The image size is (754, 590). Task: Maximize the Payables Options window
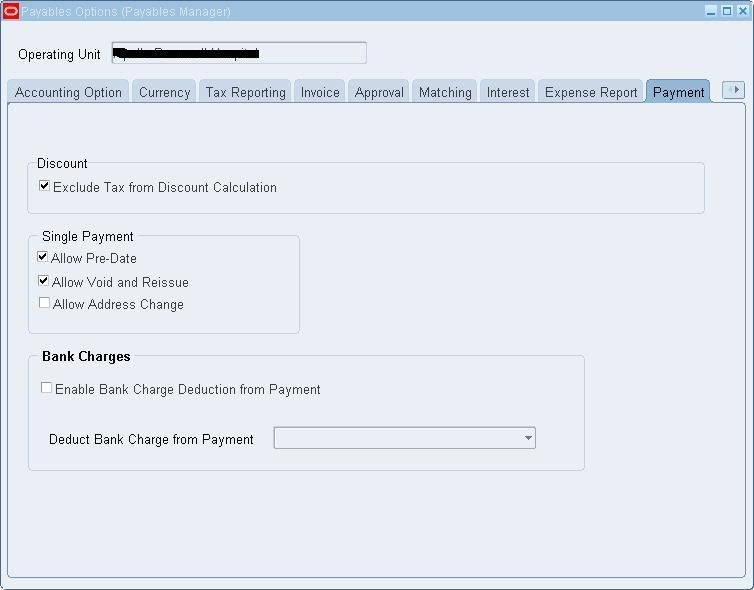[x=727, y=11]
